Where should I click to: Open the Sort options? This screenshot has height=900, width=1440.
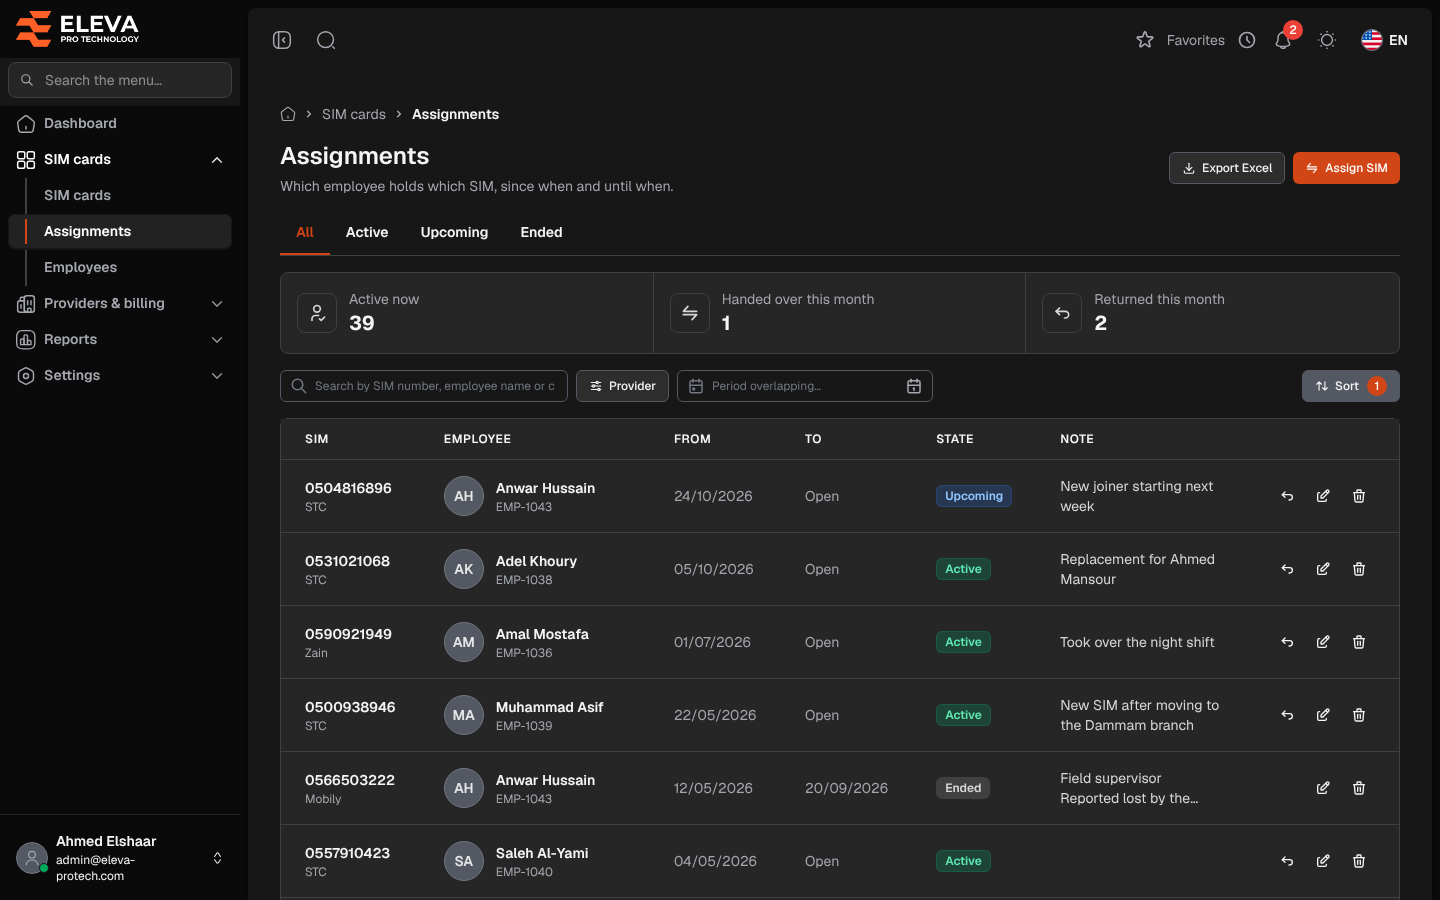click(x=1351, y=386)
